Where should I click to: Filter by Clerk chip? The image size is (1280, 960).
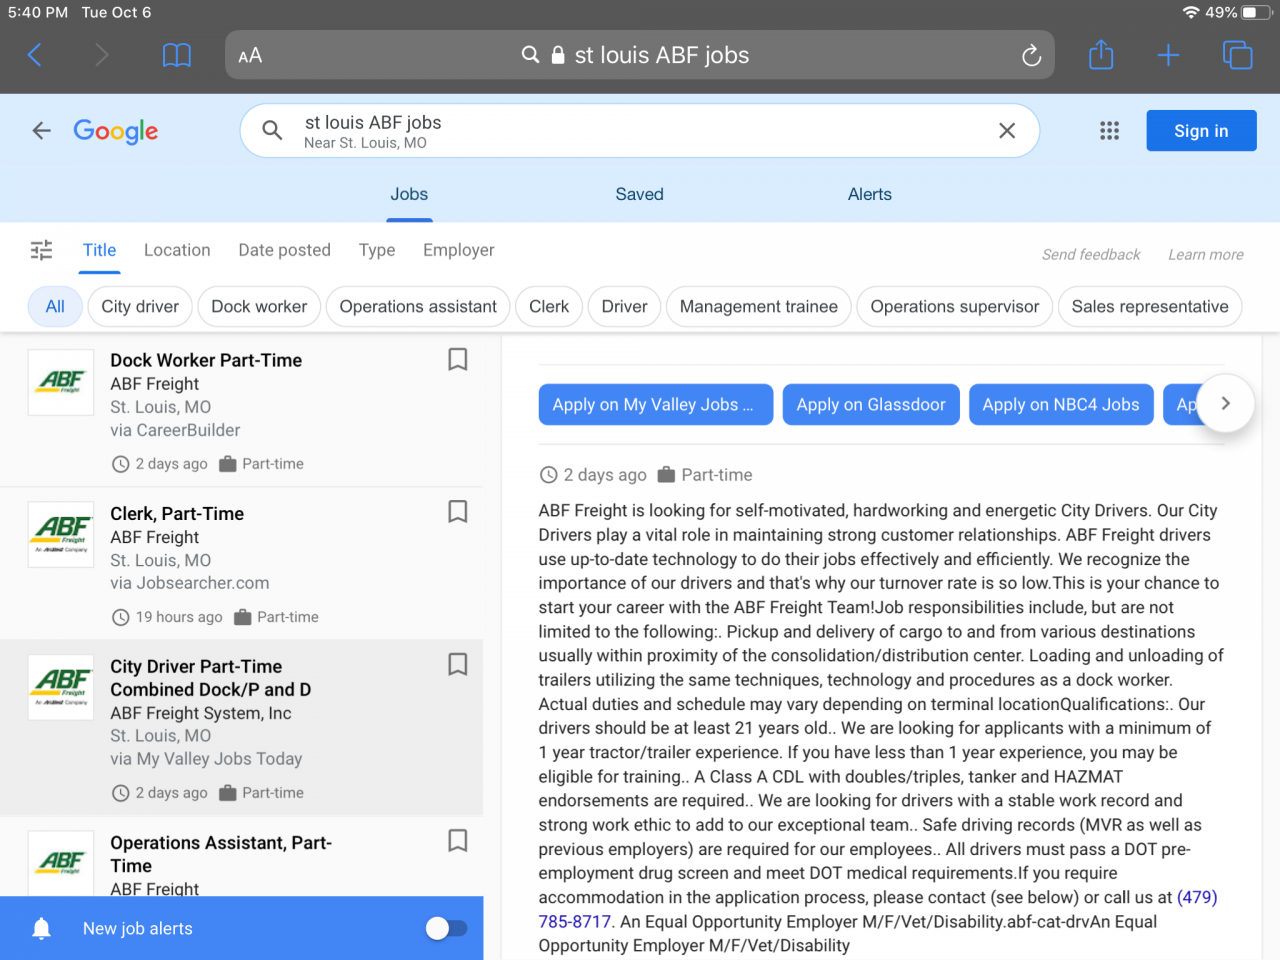[x=549, y=306]
